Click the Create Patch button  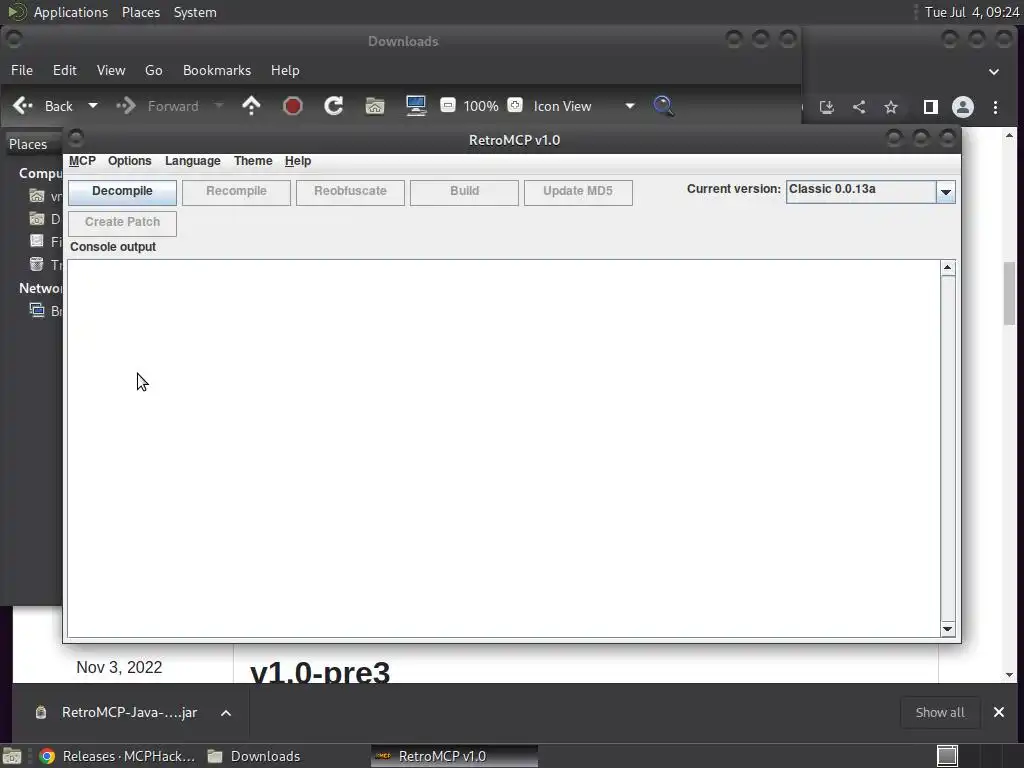pos(122,223)
